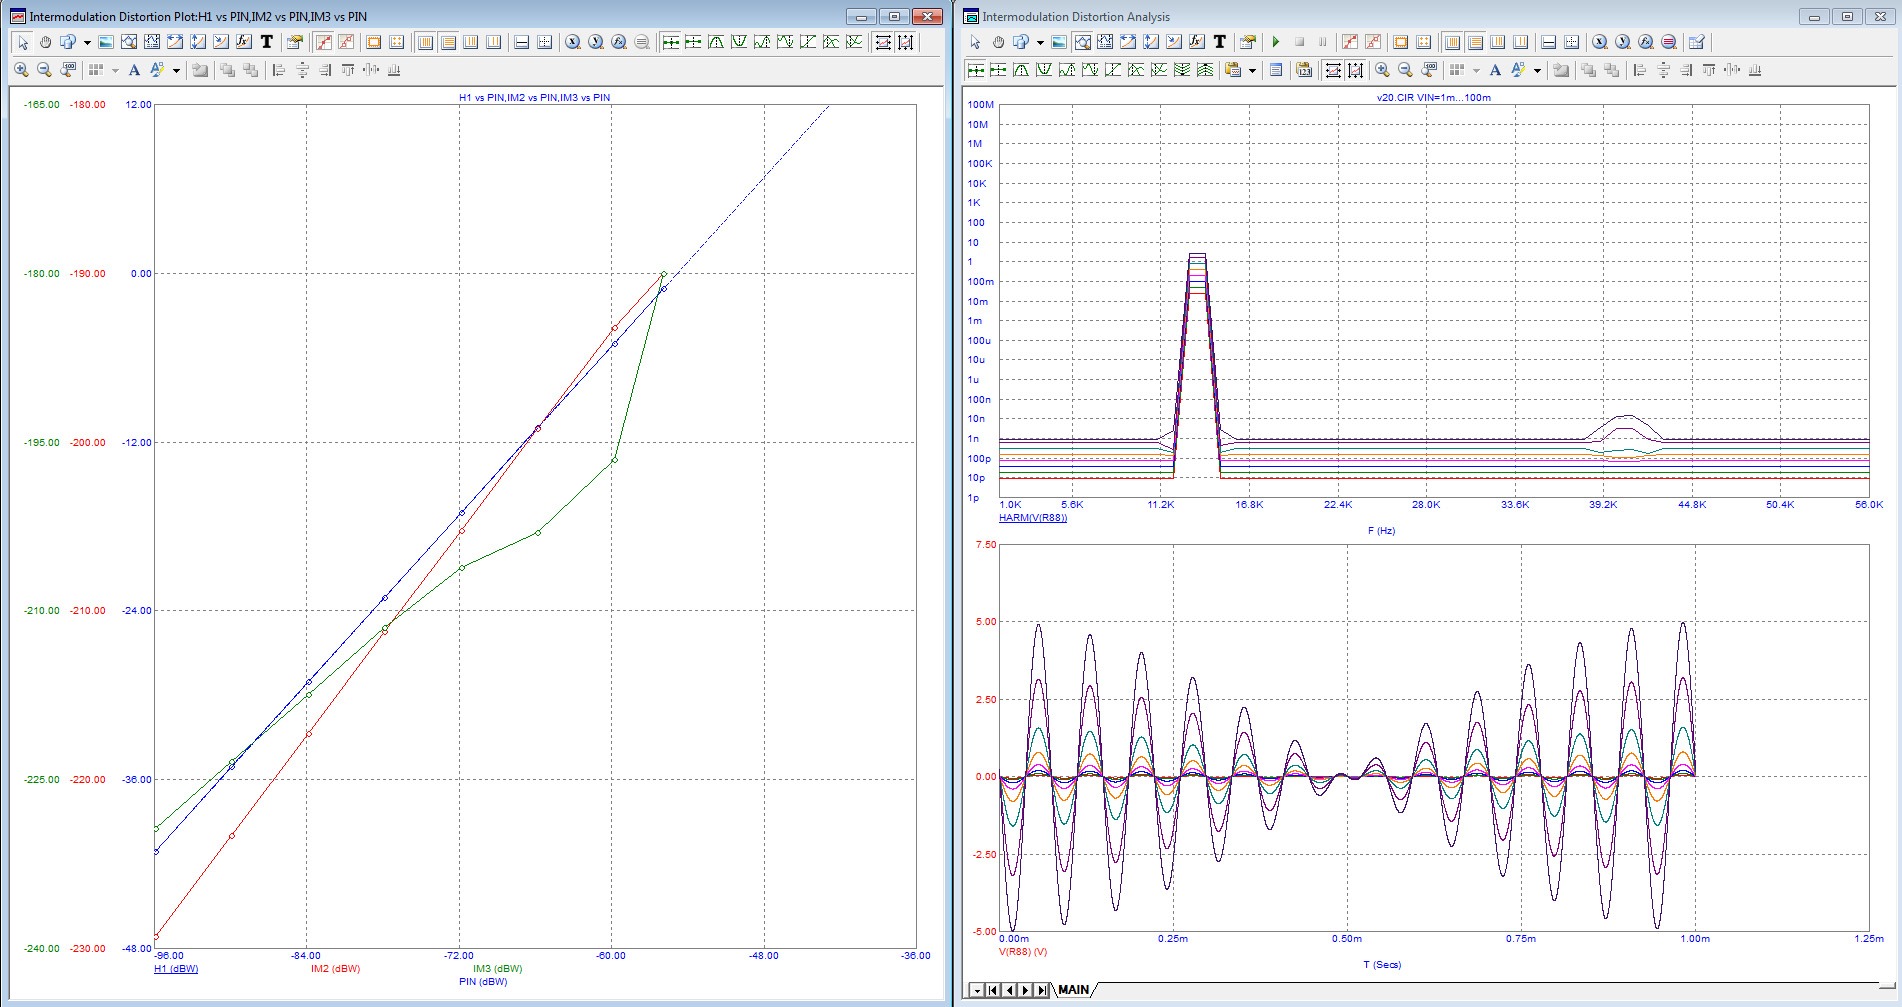This screenshot has width=1902, height=1007.
Task: Click the zoom in magnifier in the Distortion Plot window
Action: 21,70
